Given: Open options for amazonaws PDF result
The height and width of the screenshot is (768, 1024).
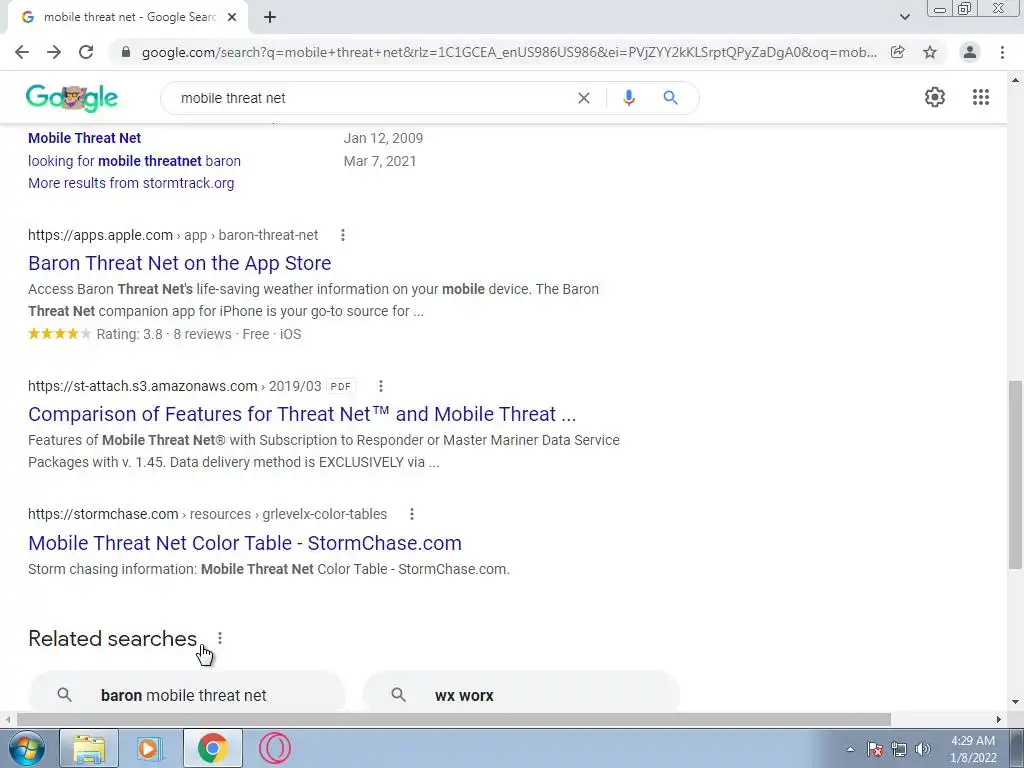Looking at the screenshot, I should pyautogui.click(x=381, y=386).
